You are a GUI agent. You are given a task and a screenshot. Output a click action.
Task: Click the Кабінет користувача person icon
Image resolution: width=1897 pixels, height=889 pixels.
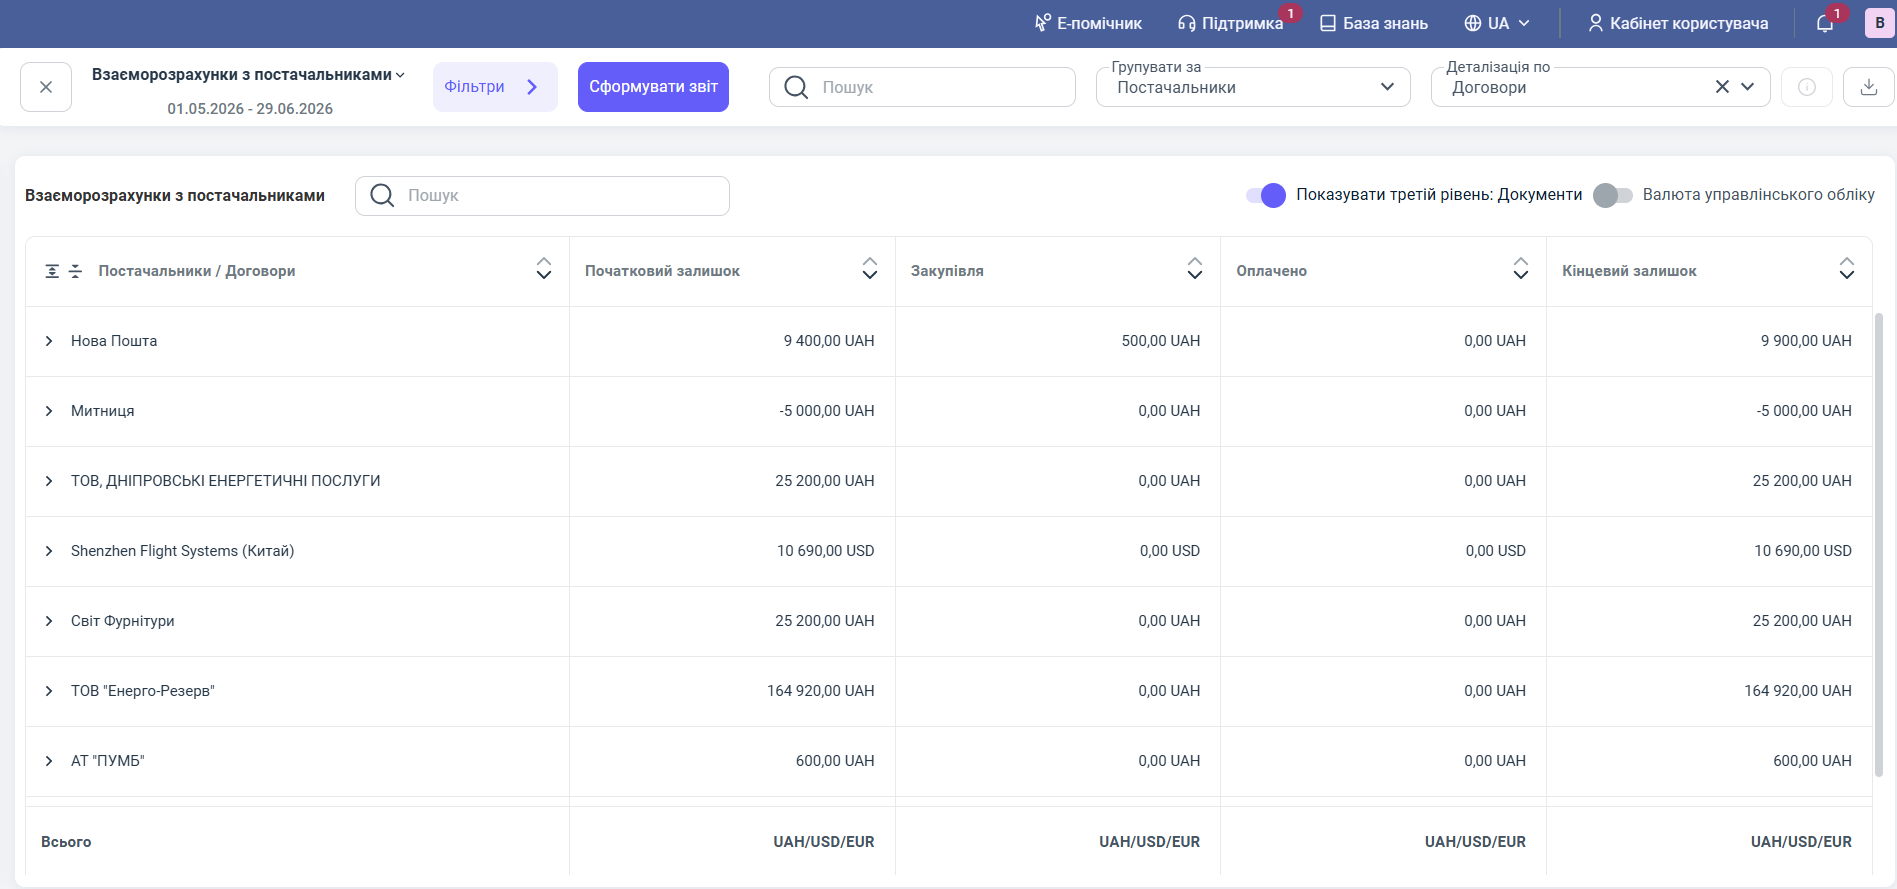tap(1596, 23)
